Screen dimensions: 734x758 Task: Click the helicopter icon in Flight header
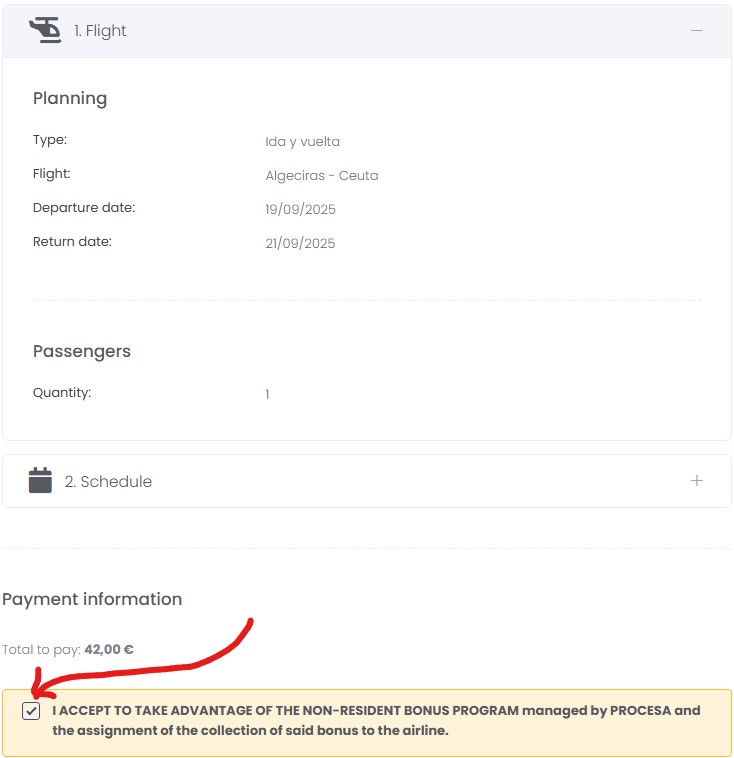[x=45, y=30]
